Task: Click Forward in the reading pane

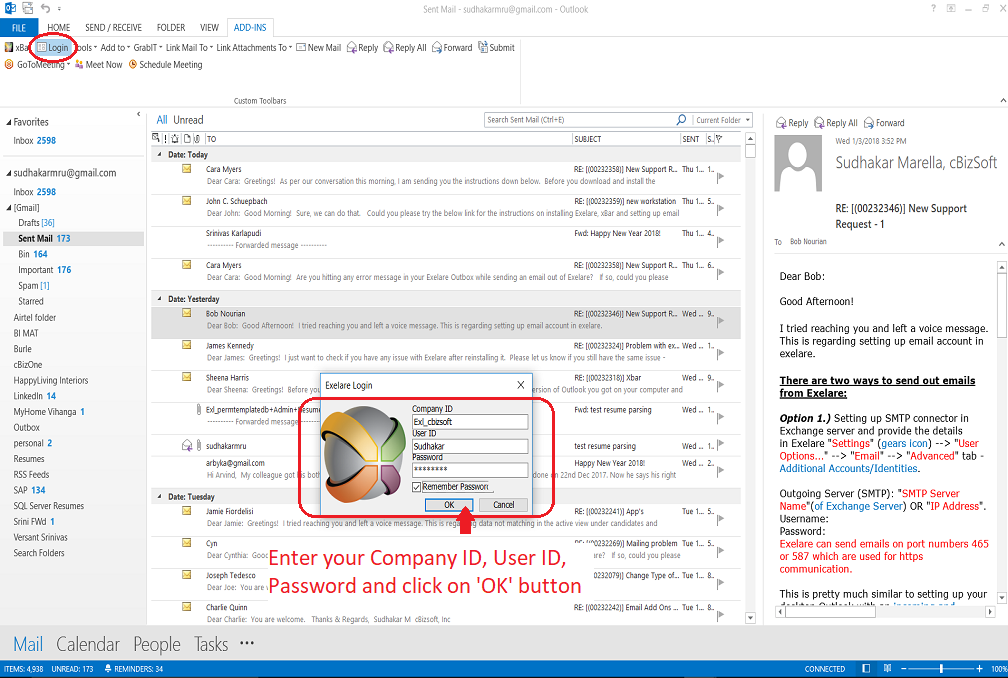Action: tap(884, 123)
